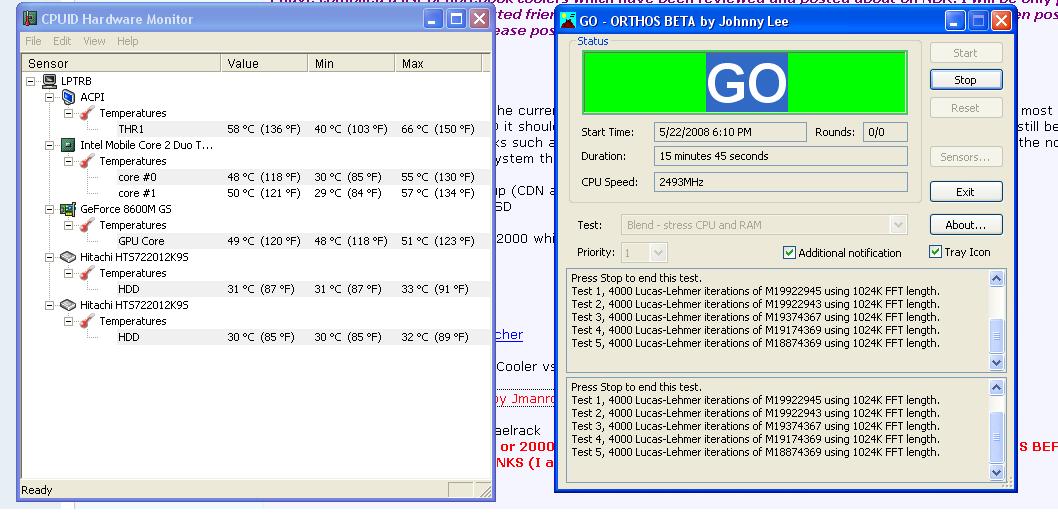
Task: Collapse the first Hitachi HTS722012K9S node
Action: click(49, 257)
